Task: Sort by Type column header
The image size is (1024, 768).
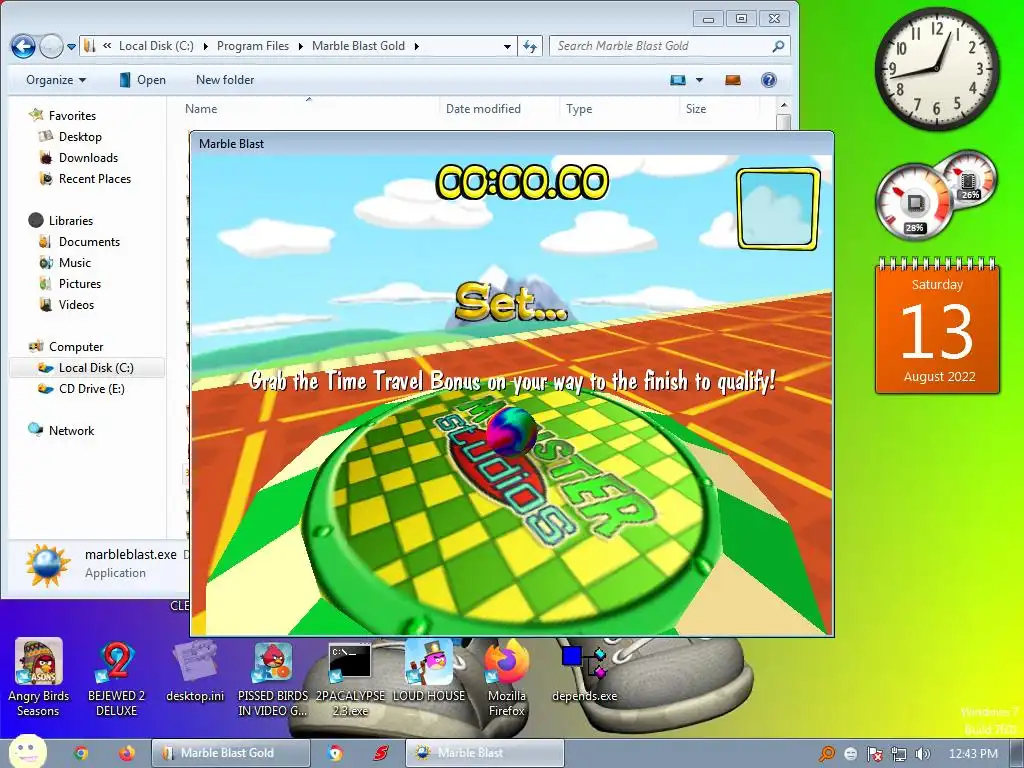Action: click(619, 109)
